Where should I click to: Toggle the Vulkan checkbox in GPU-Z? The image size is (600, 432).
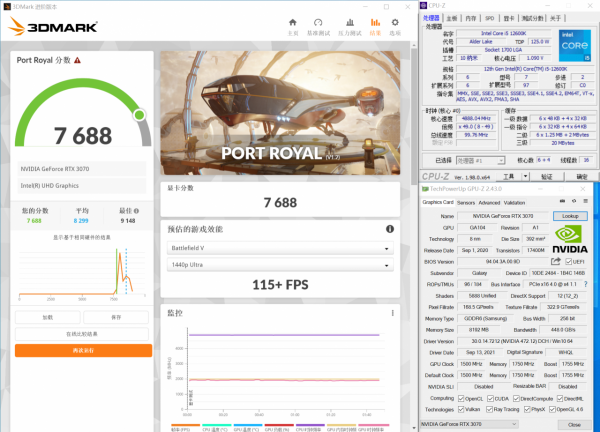(x=461, y=409)
